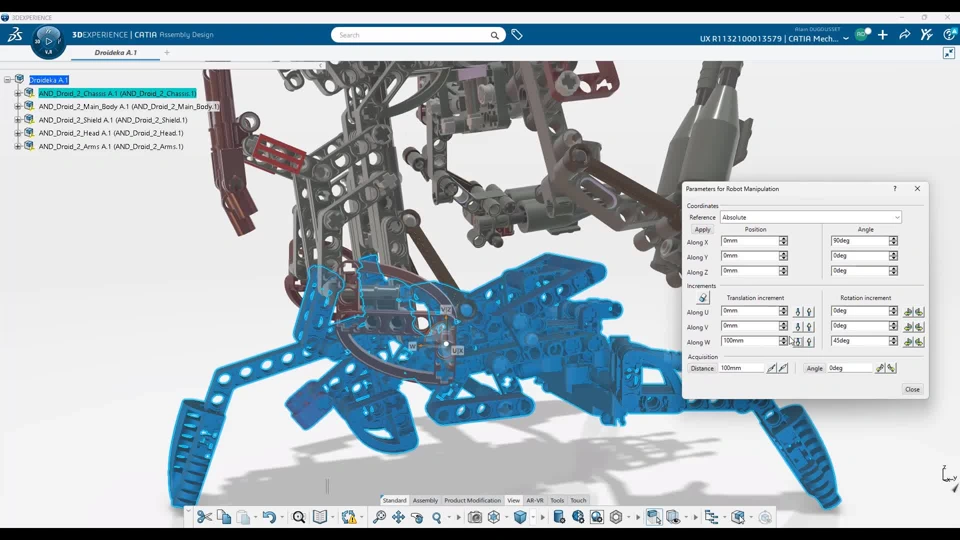
Task: Expand the AND_Droid_2_Chassis A.1 node
Action: click(18, 93)
